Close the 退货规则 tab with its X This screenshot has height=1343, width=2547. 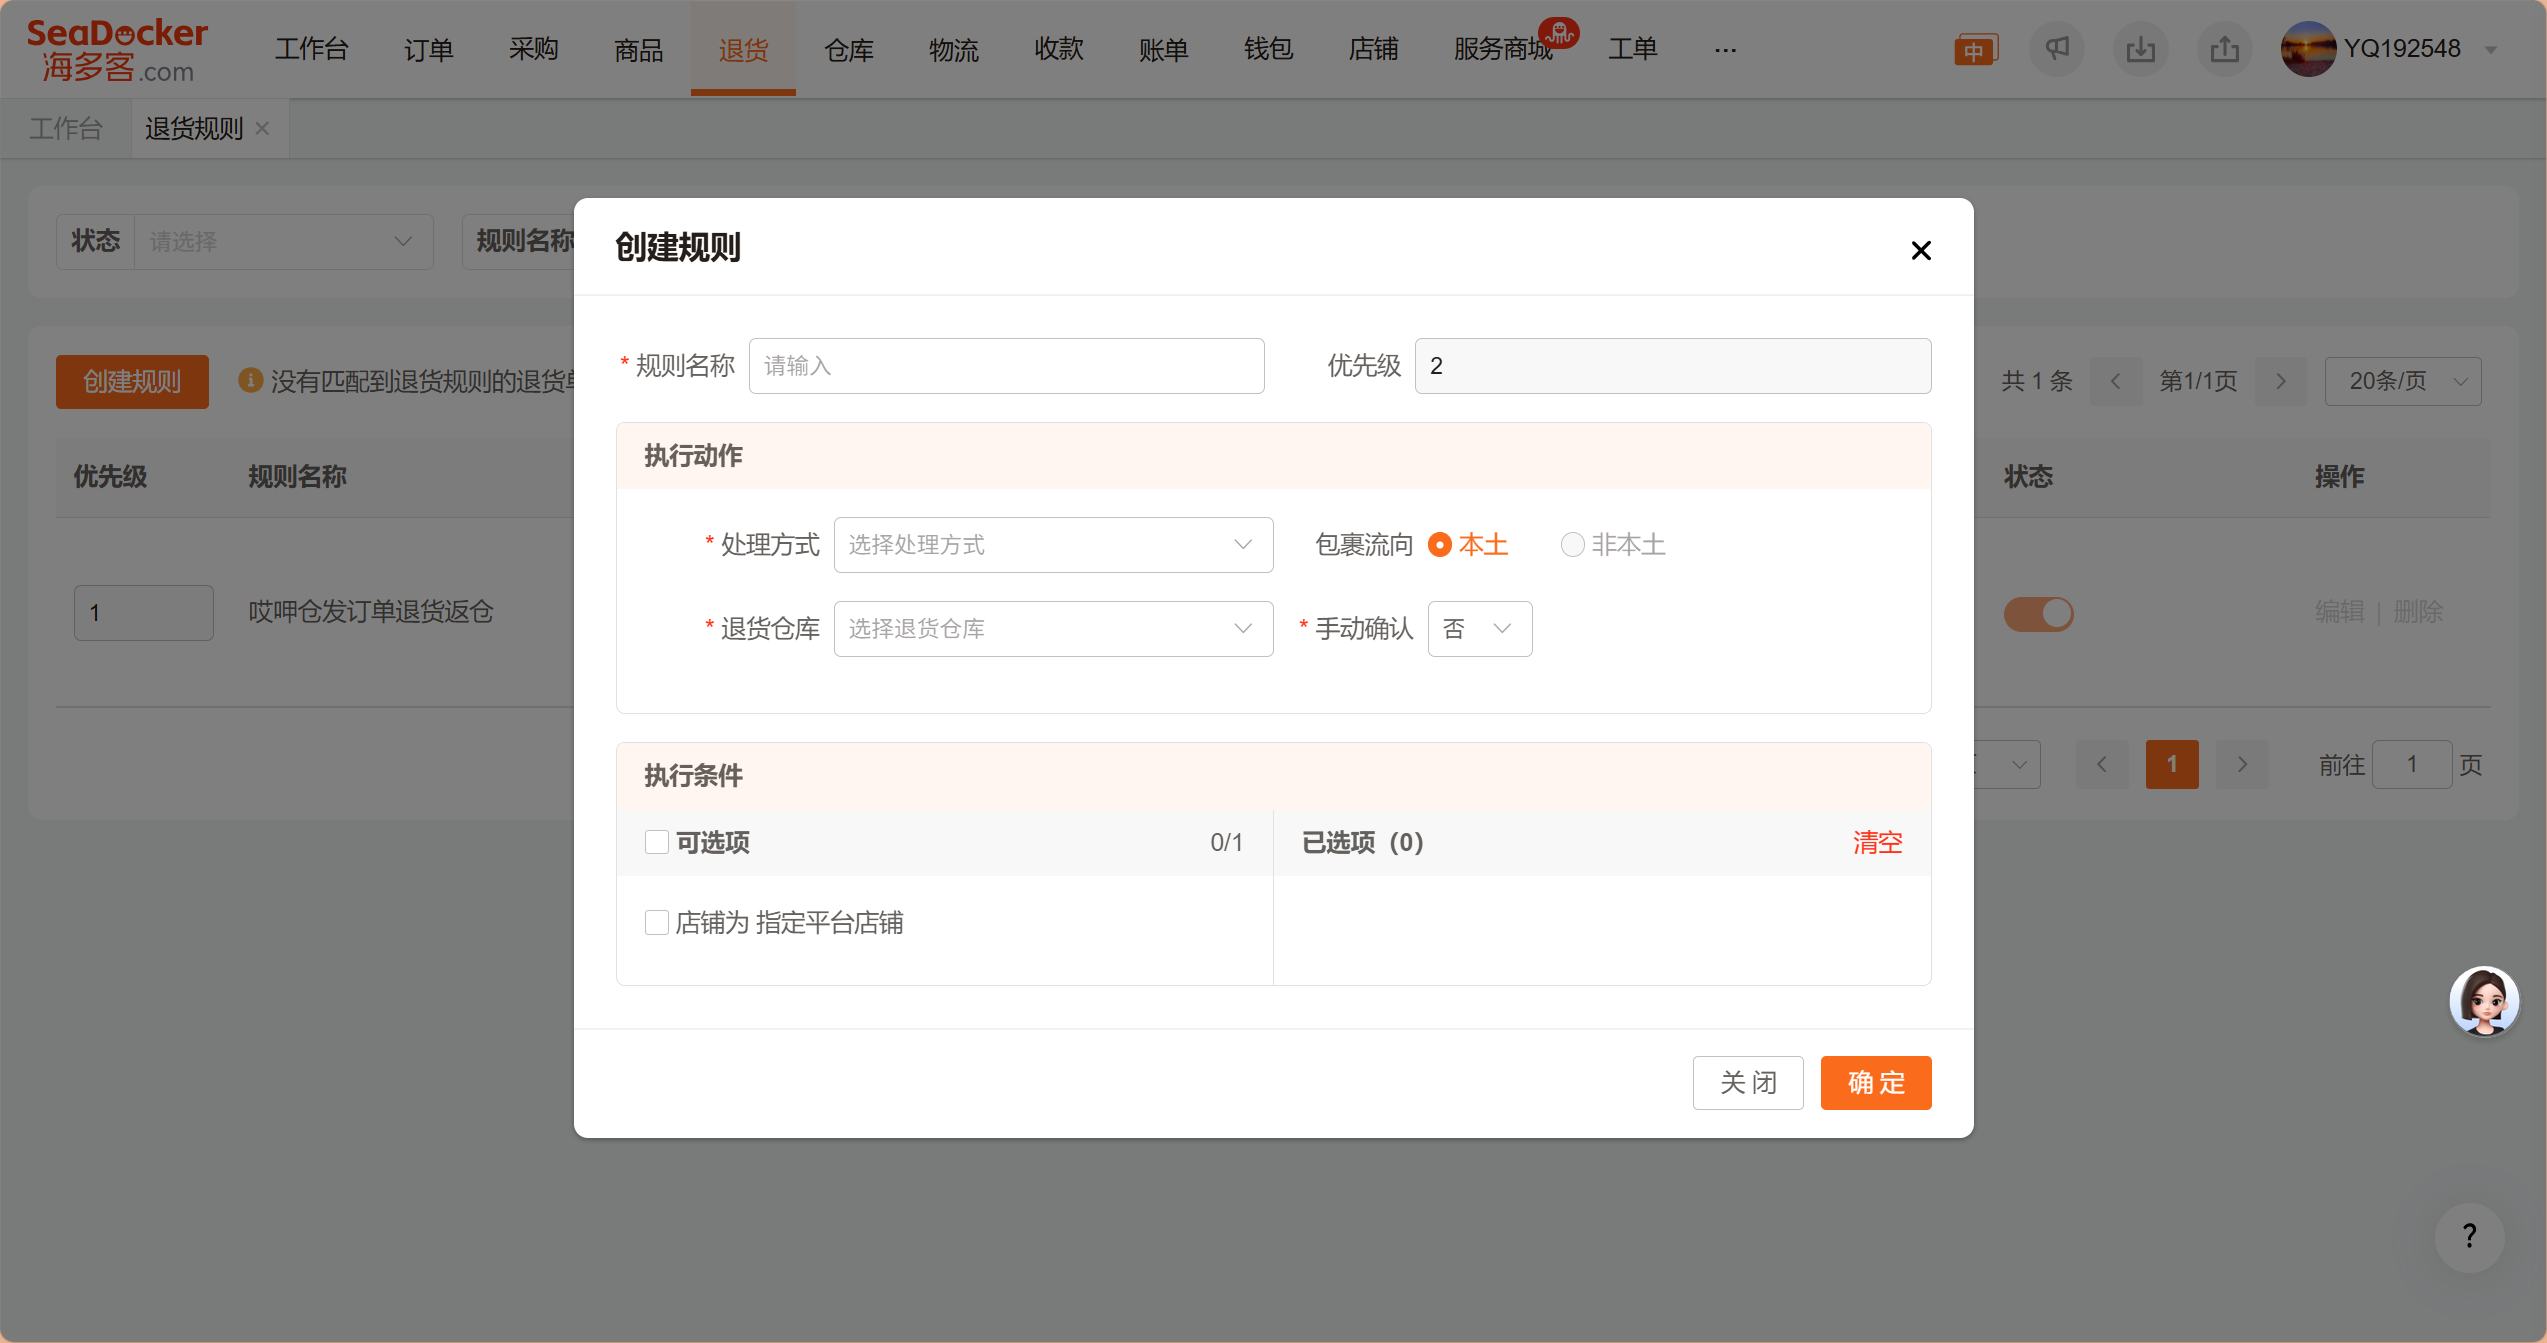(x=262, y=128)
